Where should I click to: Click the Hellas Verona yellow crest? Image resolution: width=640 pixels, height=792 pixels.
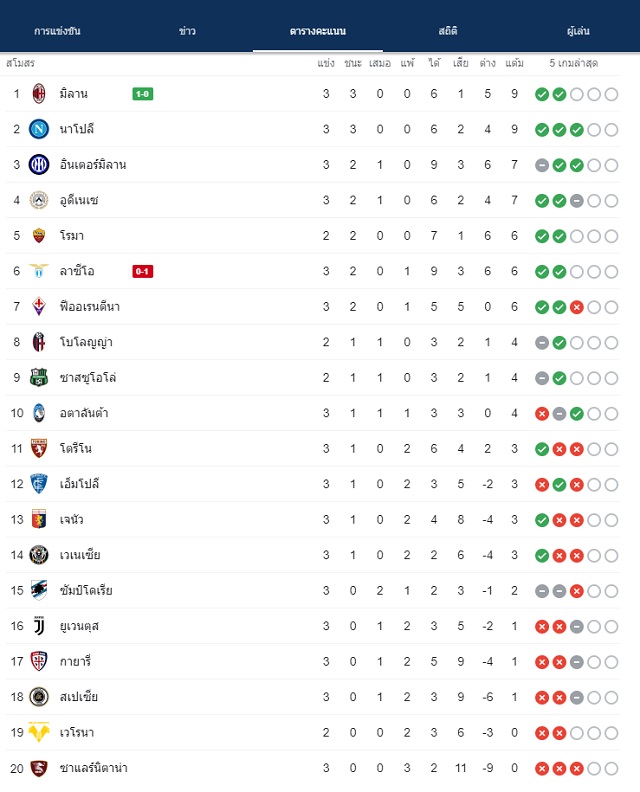(x=39, y=732)
